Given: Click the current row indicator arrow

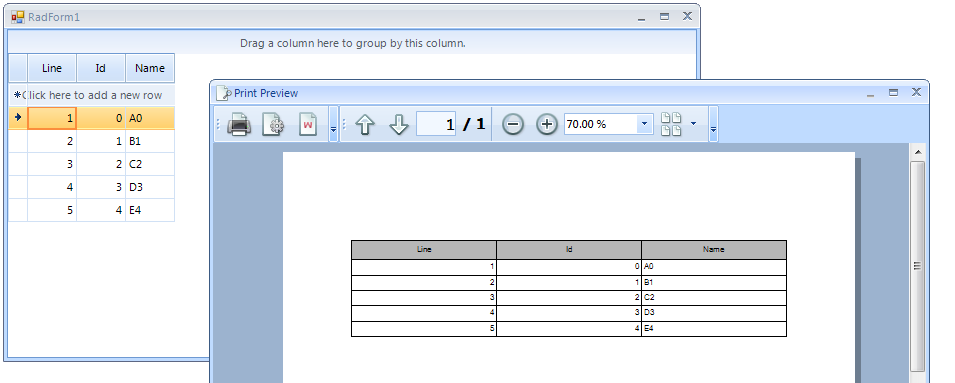Looking at the screenshot, I should (x=18, y=118).
